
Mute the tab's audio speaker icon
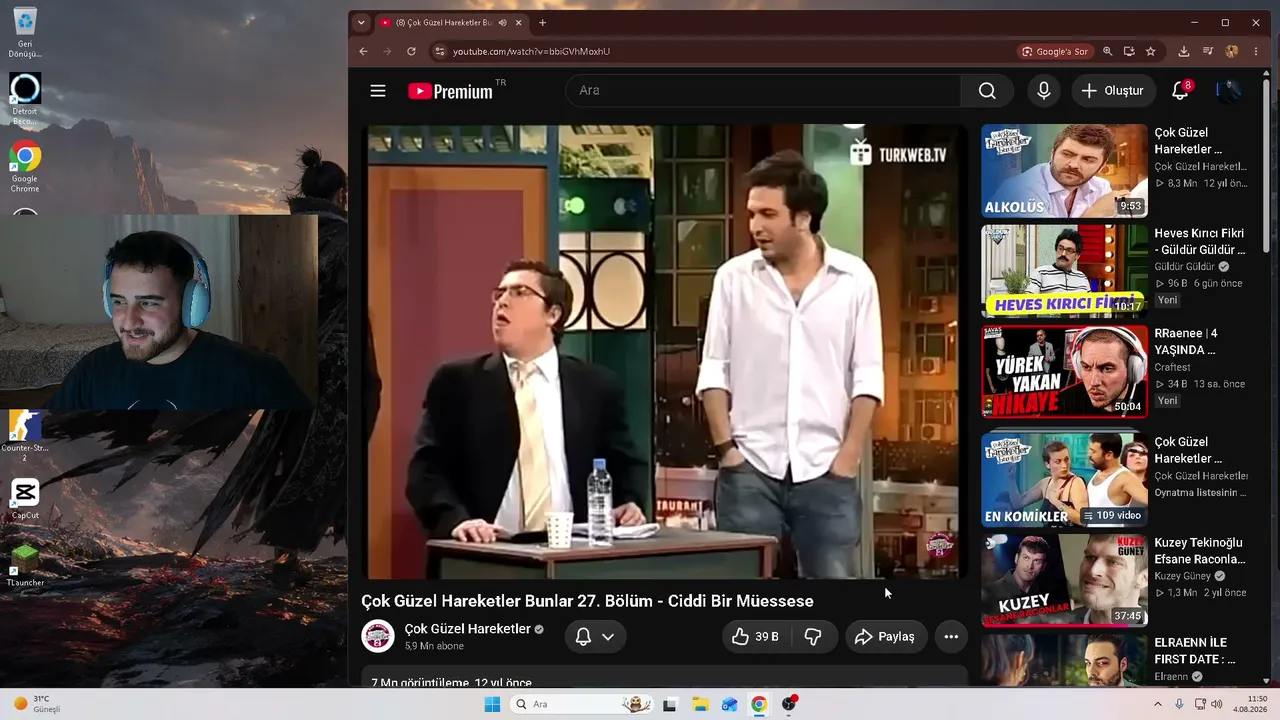coord(502,23)
